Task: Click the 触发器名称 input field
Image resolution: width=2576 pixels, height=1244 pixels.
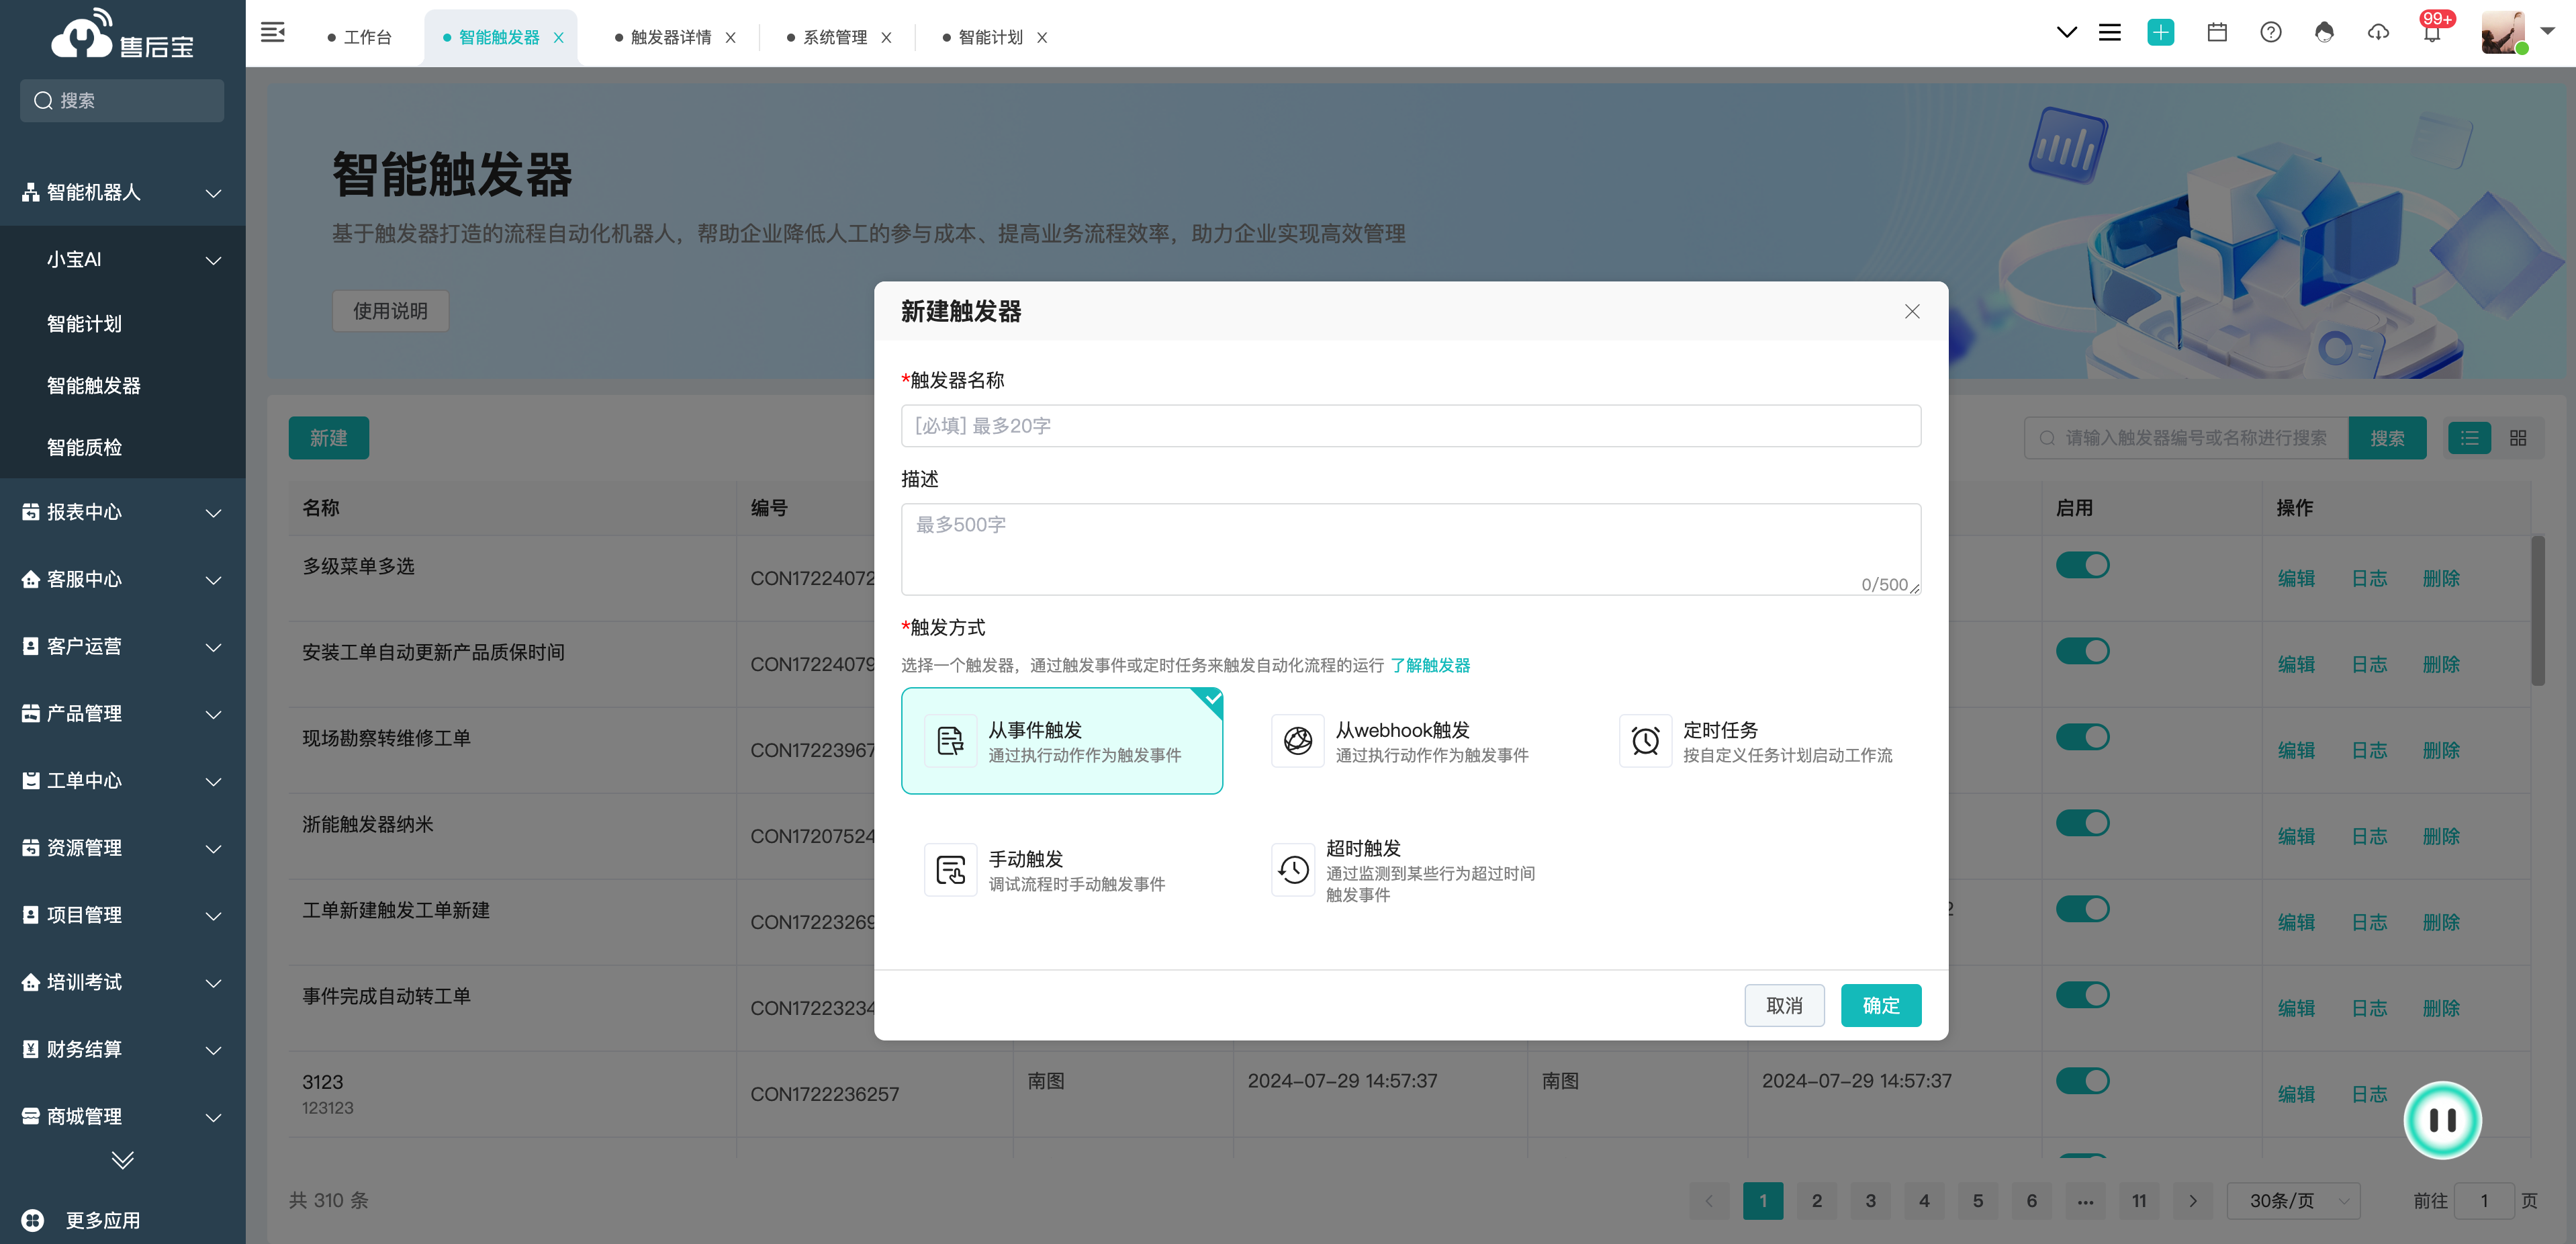Action: pyautogui.click(x=1410, y=426)
